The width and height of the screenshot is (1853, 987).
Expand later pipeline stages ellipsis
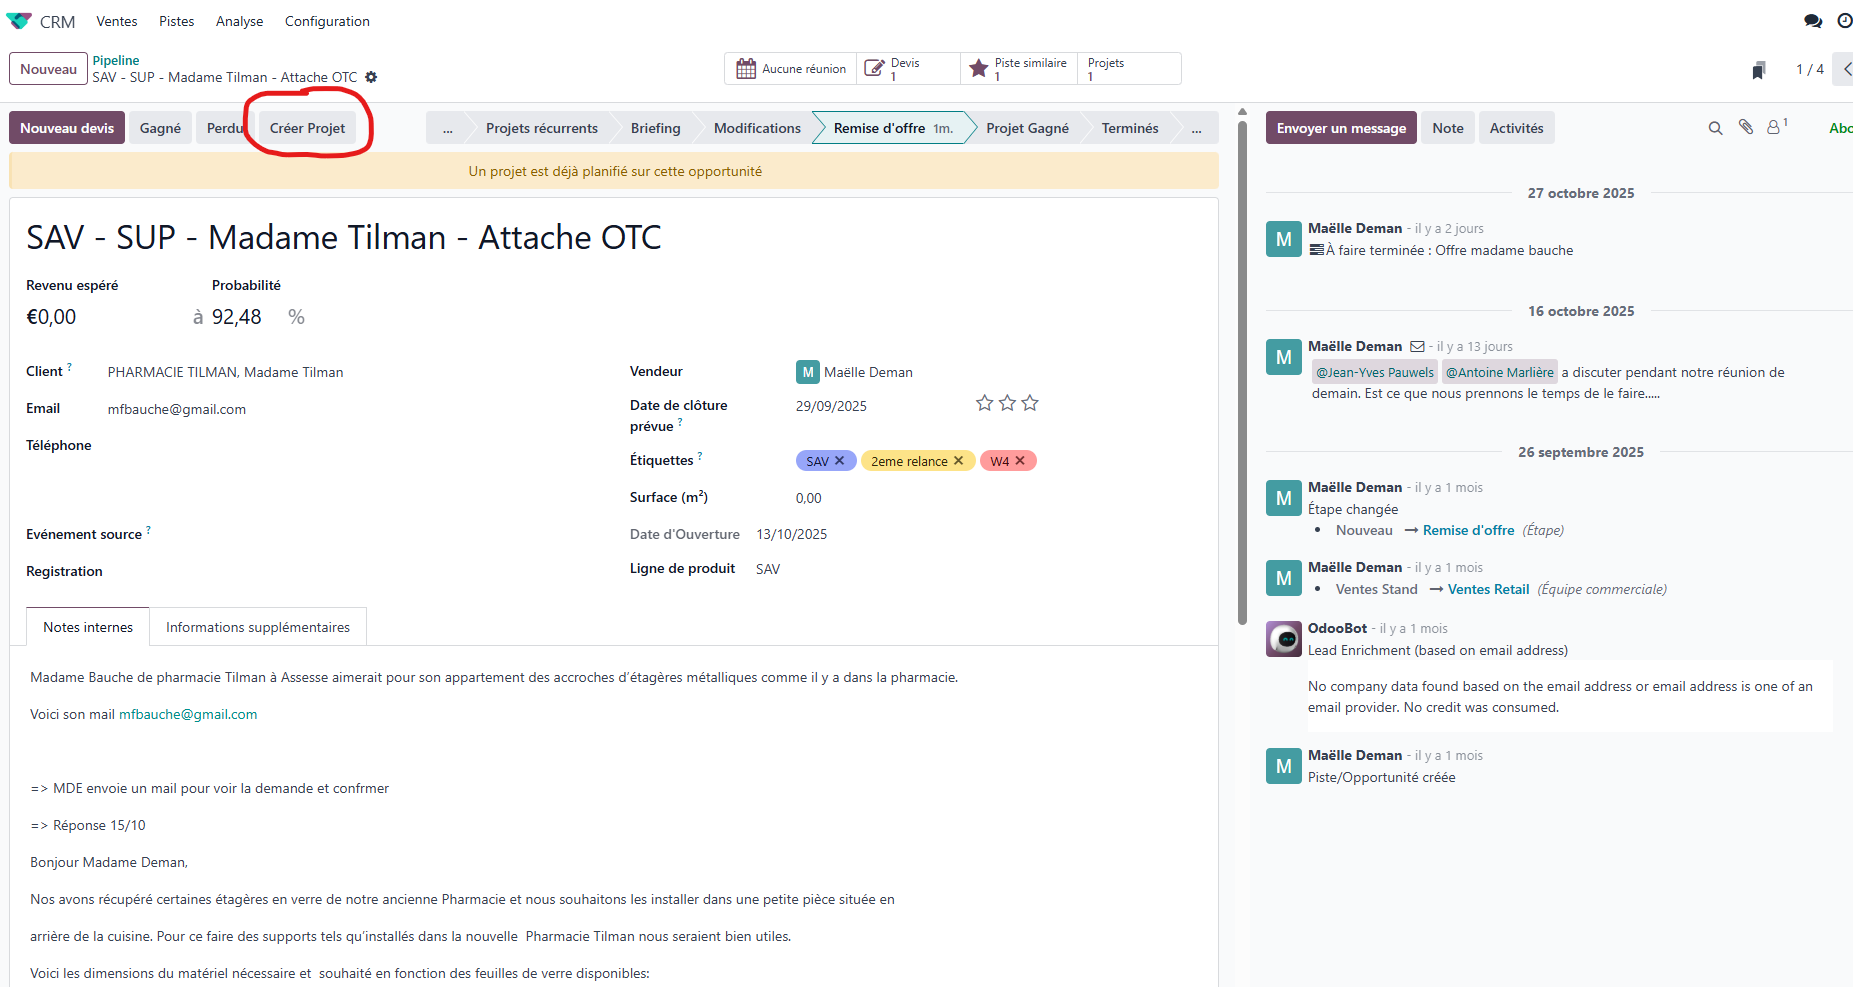tap(1196, 128)
